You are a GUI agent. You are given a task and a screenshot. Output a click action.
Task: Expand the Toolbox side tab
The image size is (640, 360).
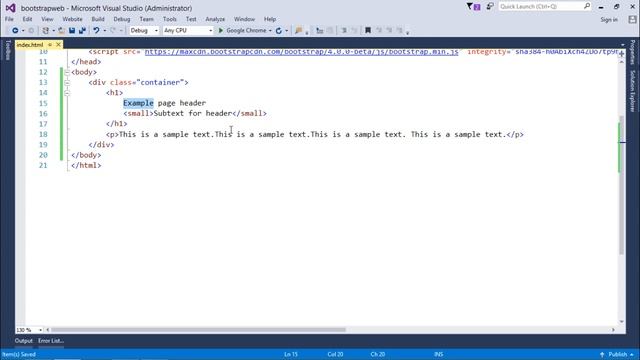click(x=7, y=50)
